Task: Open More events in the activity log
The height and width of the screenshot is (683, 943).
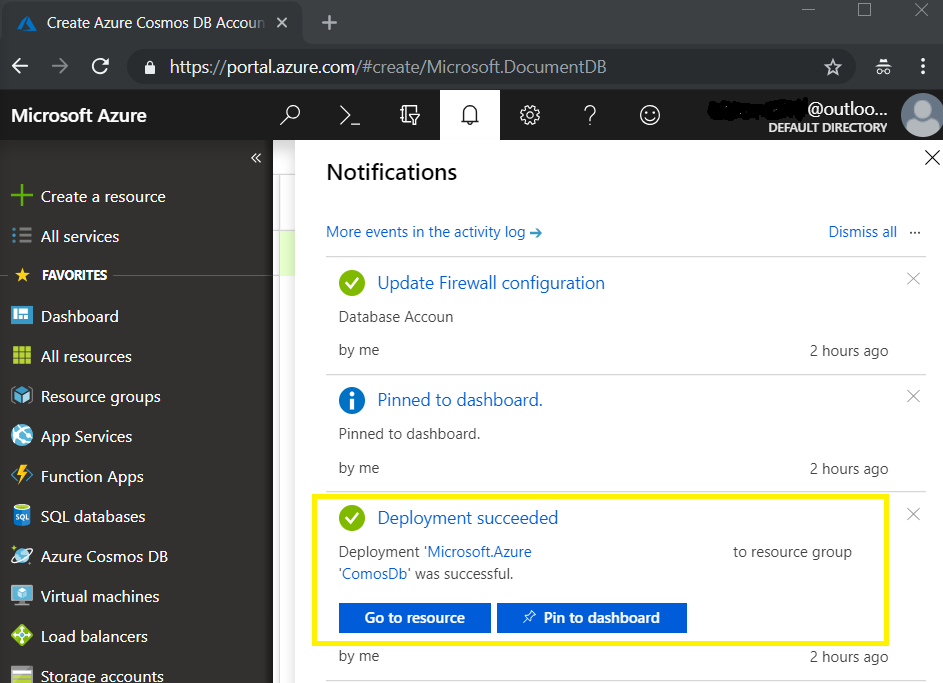Action: tap(434, 231)
